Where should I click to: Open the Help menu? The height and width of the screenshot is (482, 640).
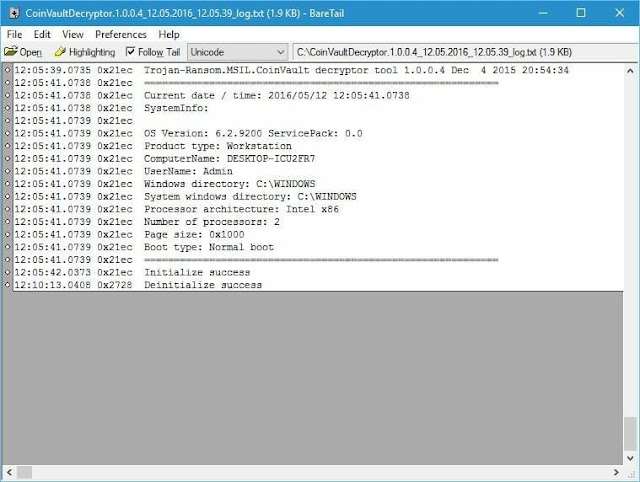169,34
